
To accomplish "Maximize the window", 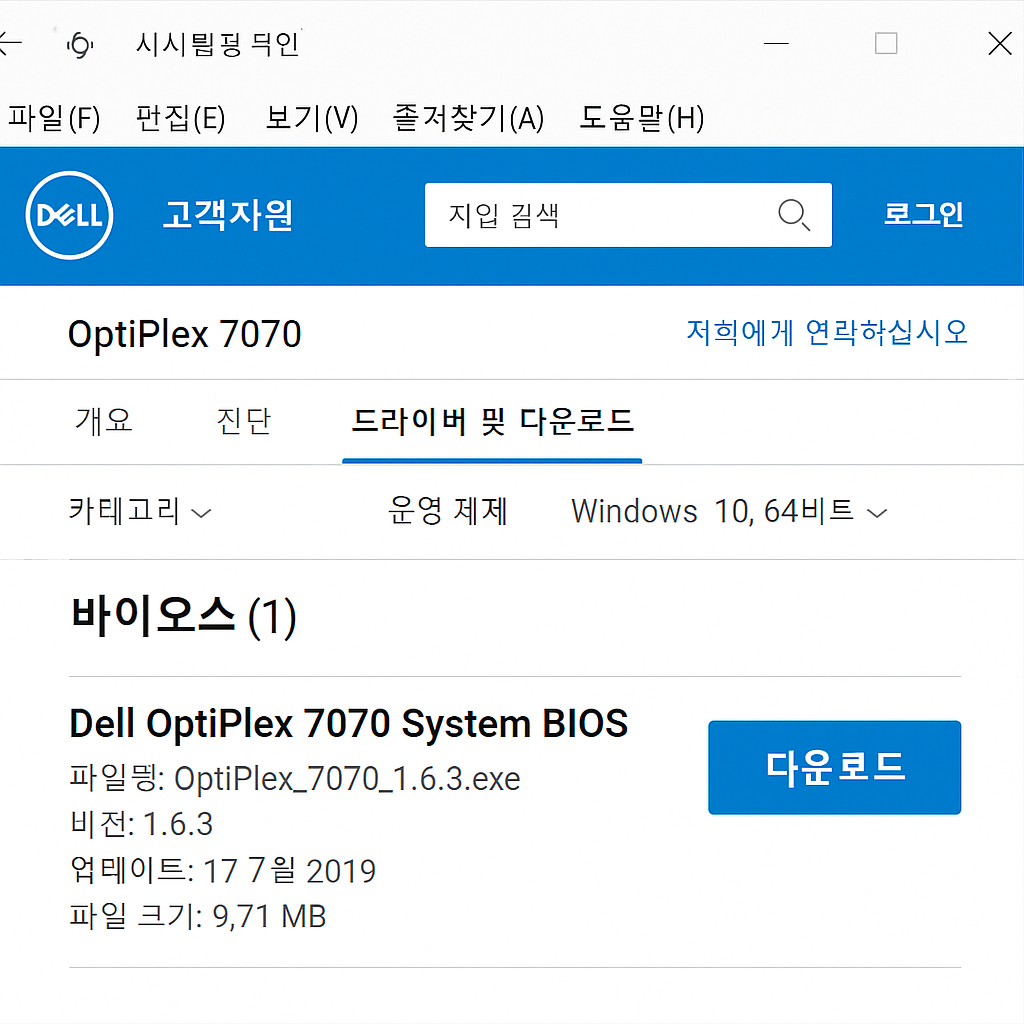I will (886, 44).
